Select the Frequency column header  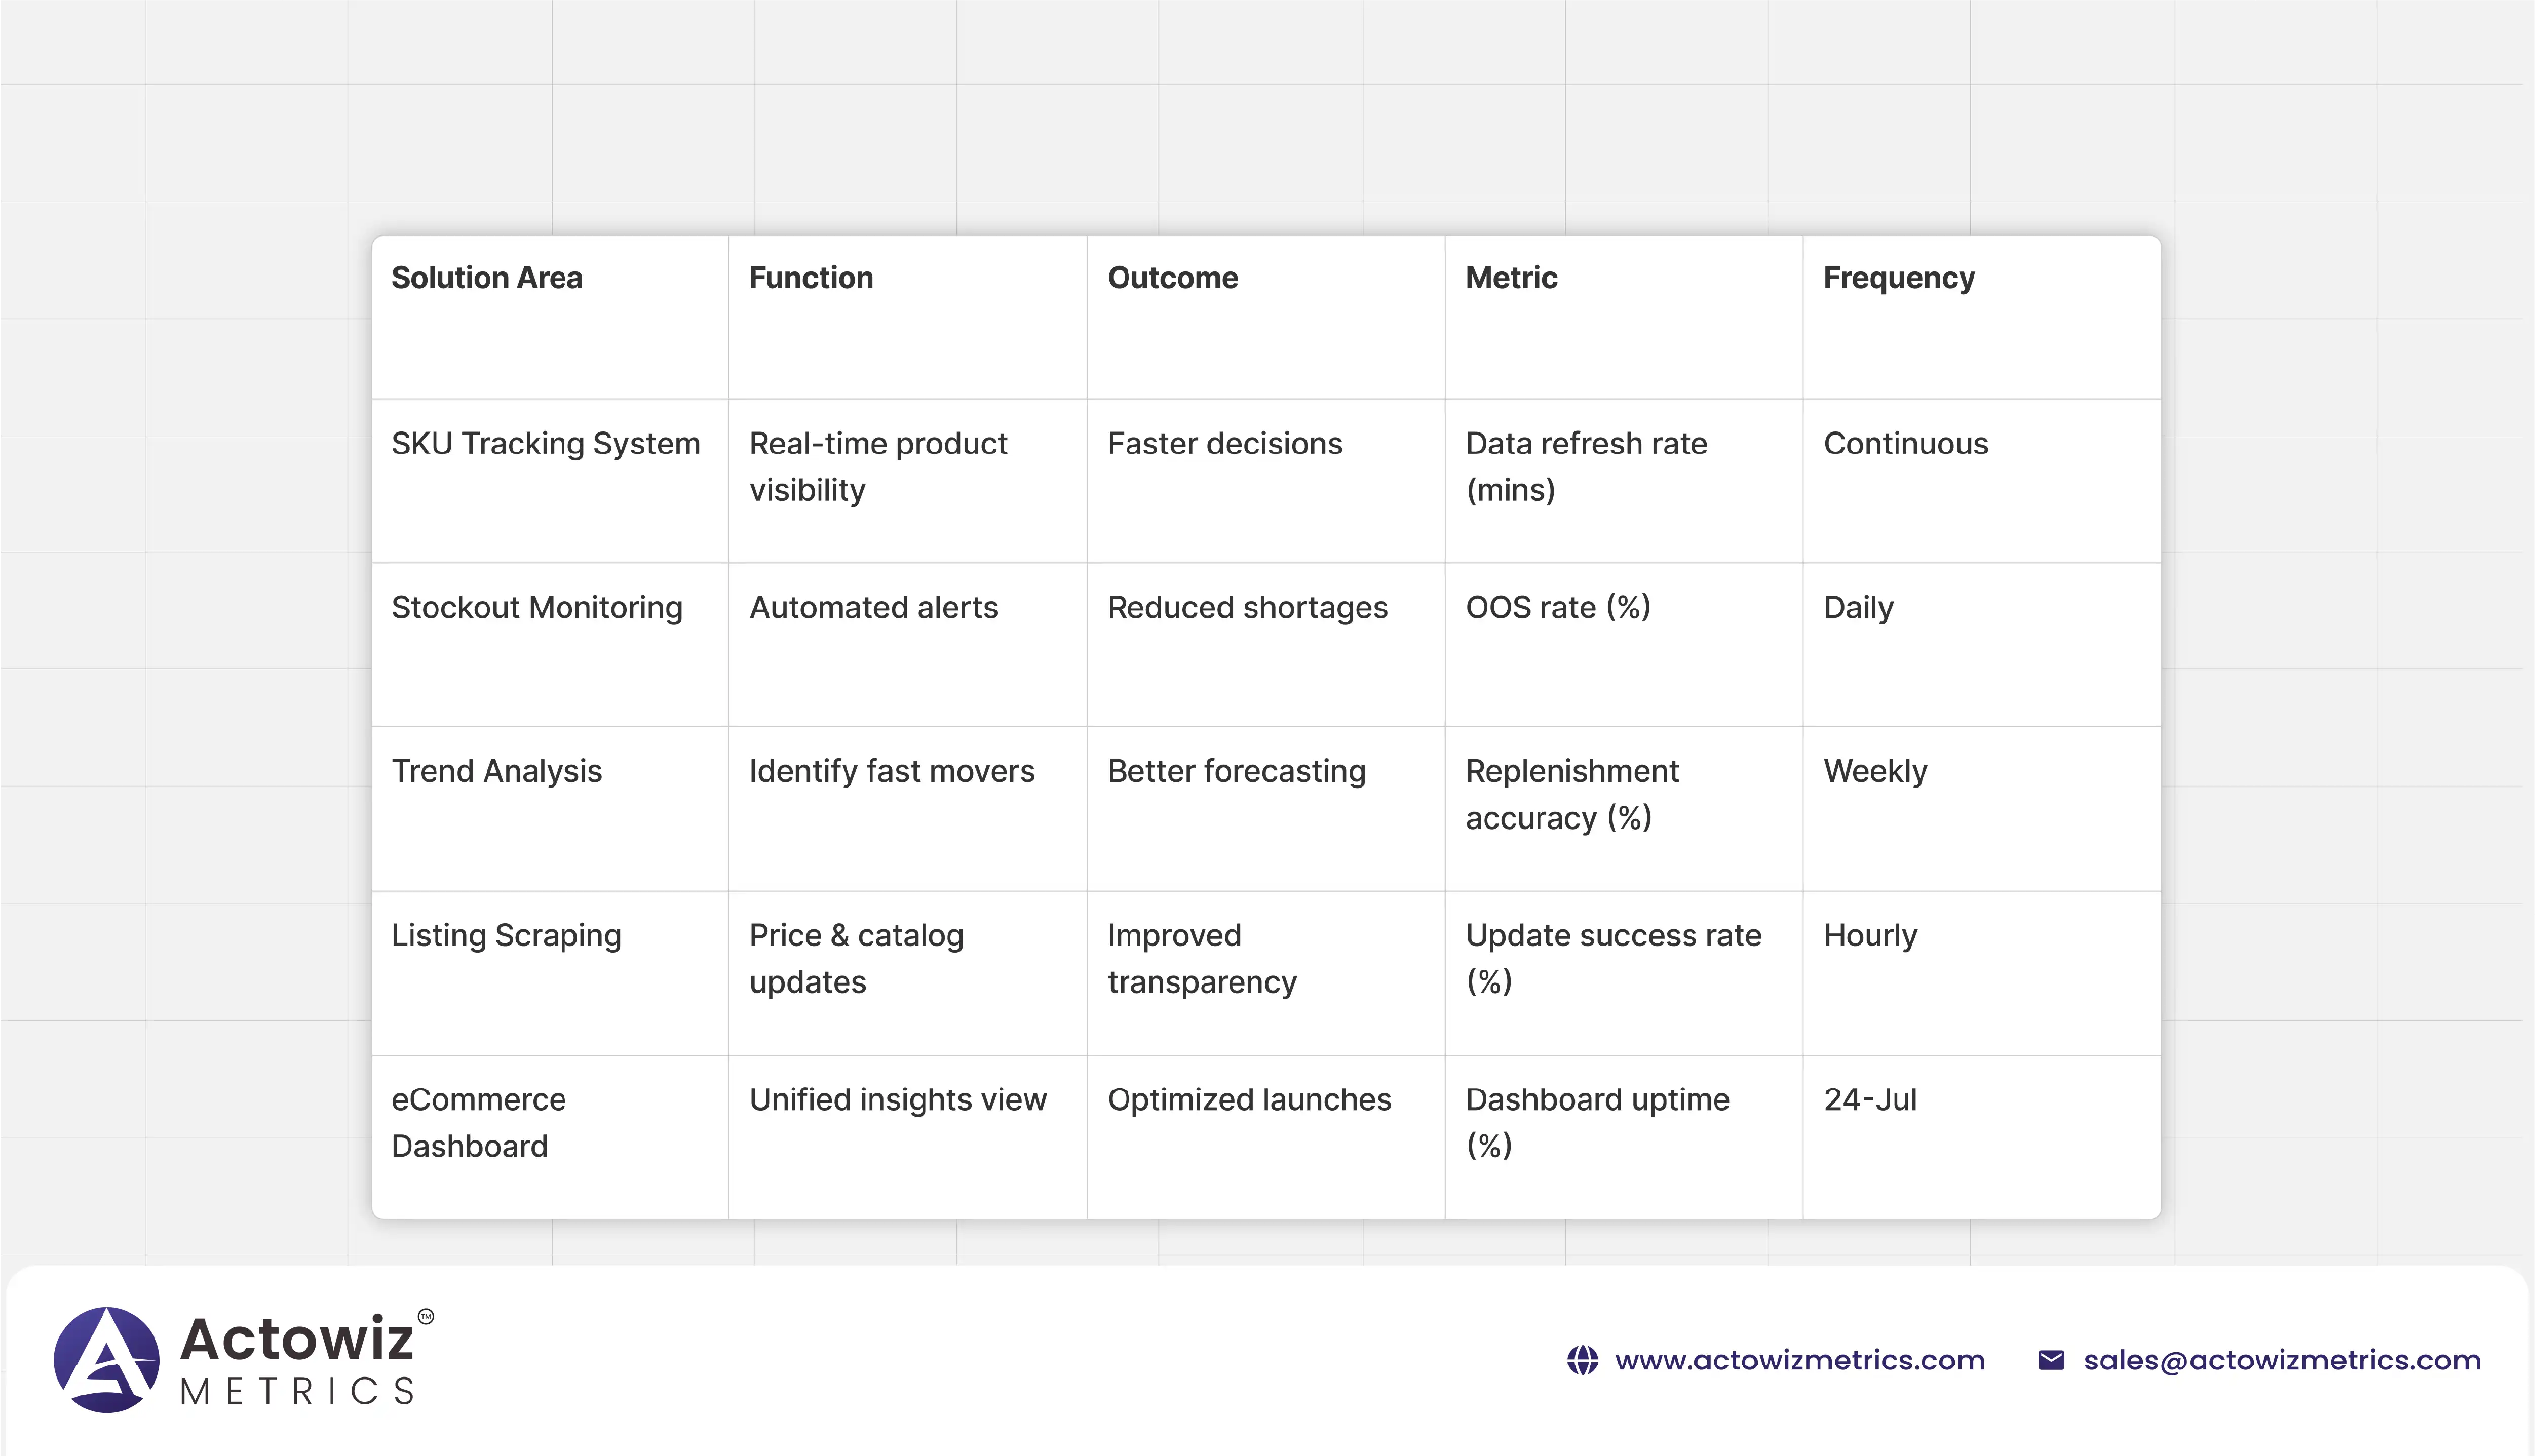1898,278
